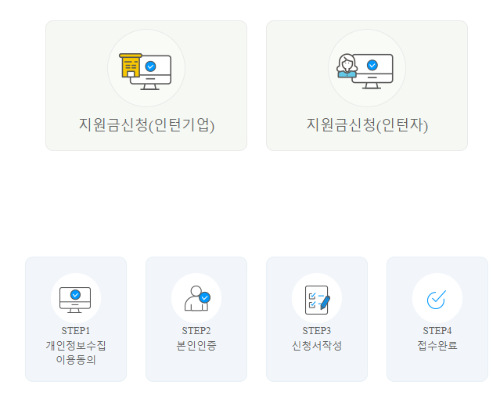The height and width of the screenshot is (395, 500).
Task: Select the 개인정보수집 이용동의 text
Action: point(76,352)
